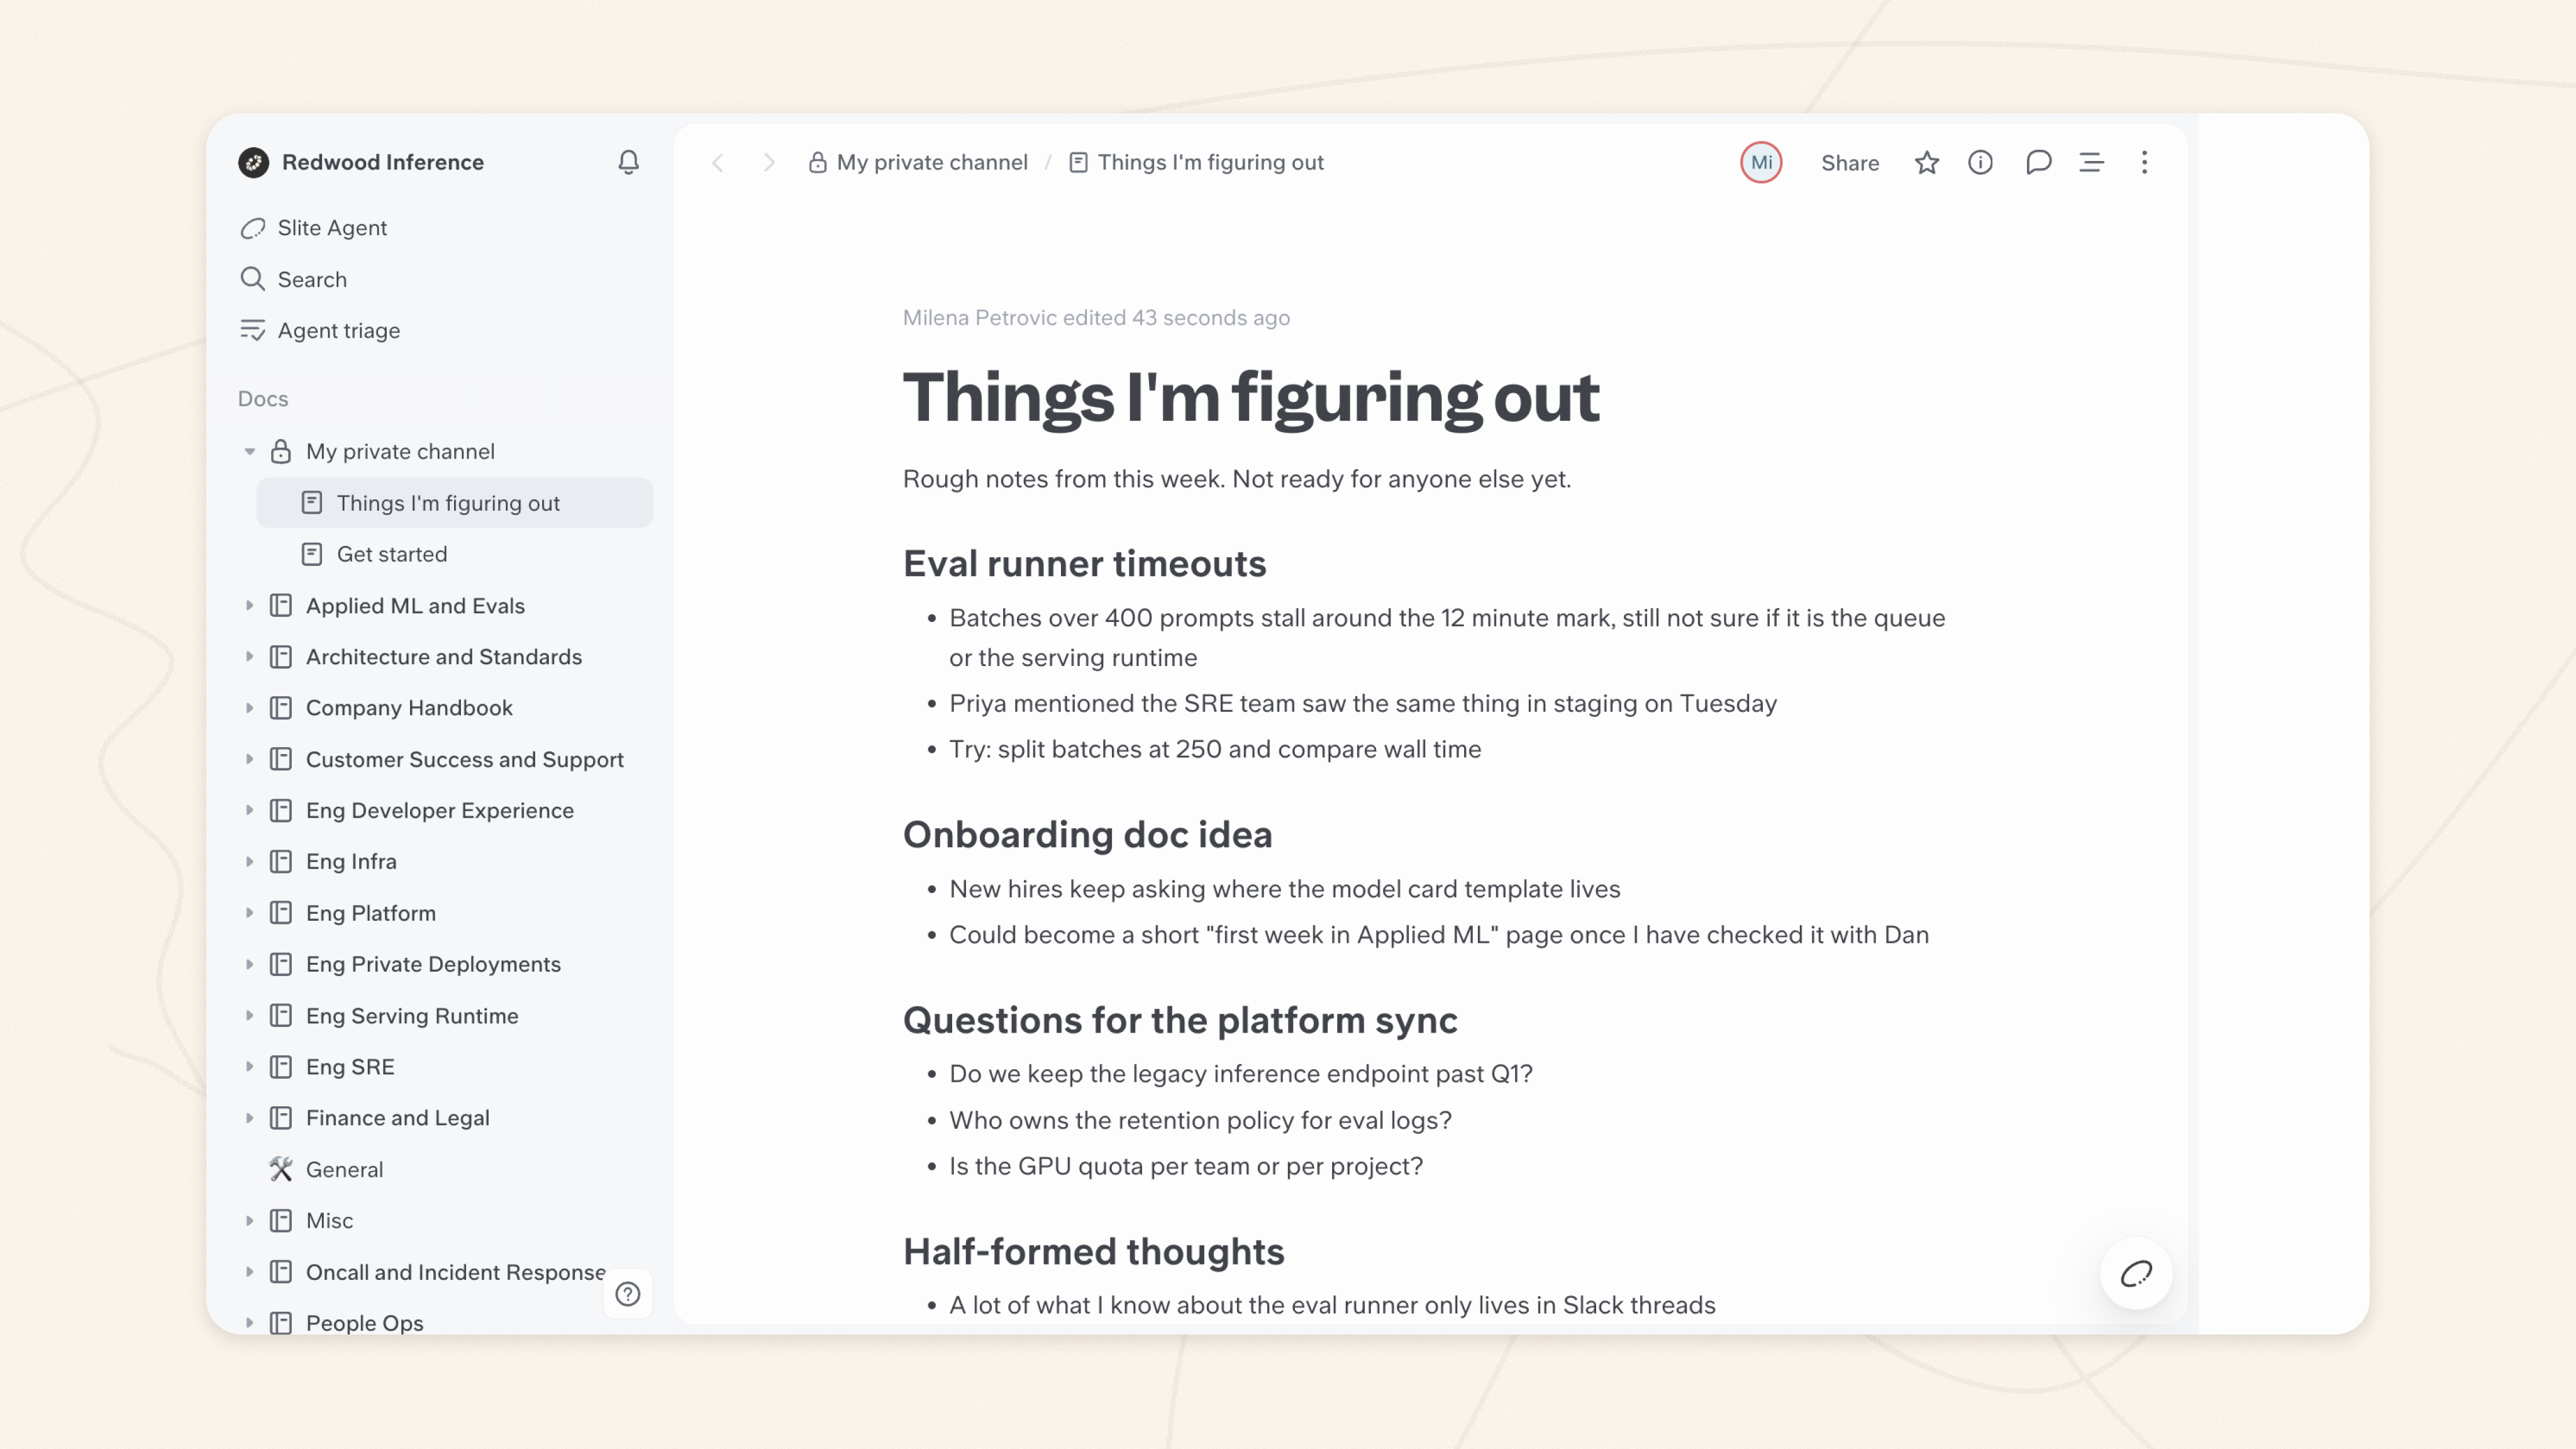2576x1449 pixels.
Task: Open the Eng Infra channel
Action: (x=351, y=861)
